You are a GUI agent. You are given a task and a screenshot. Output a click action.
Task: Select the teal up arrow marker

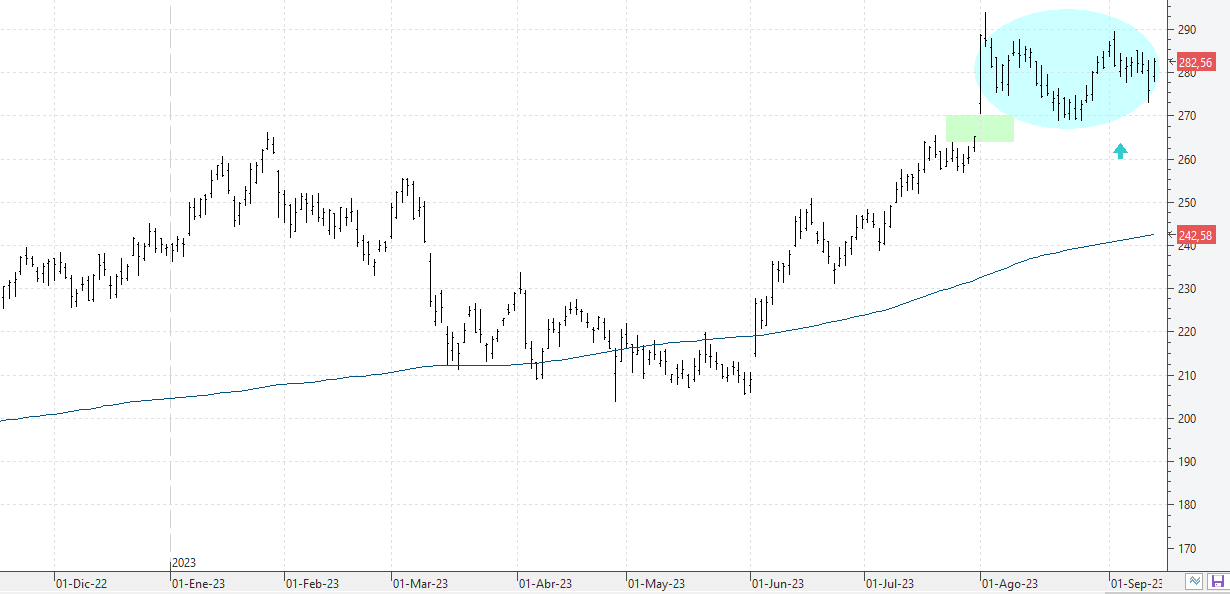click(1120, 151)
